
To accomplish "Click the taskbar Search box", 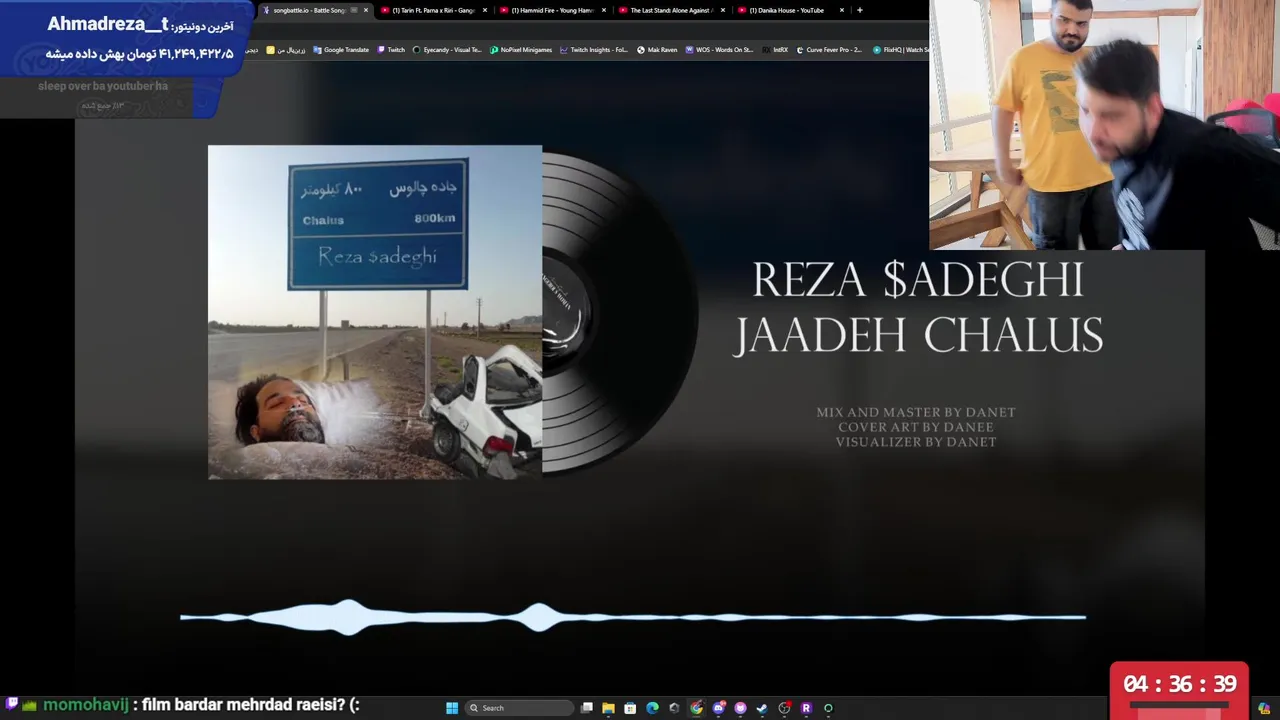I will [x=520, y=708].
